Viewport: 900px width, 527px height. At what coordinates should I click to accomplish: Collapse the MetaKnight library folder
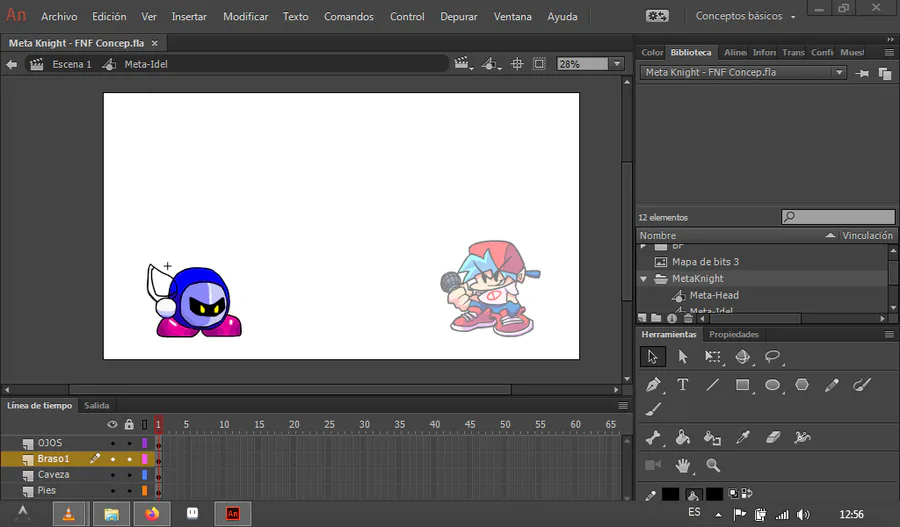tap(643, 279)
